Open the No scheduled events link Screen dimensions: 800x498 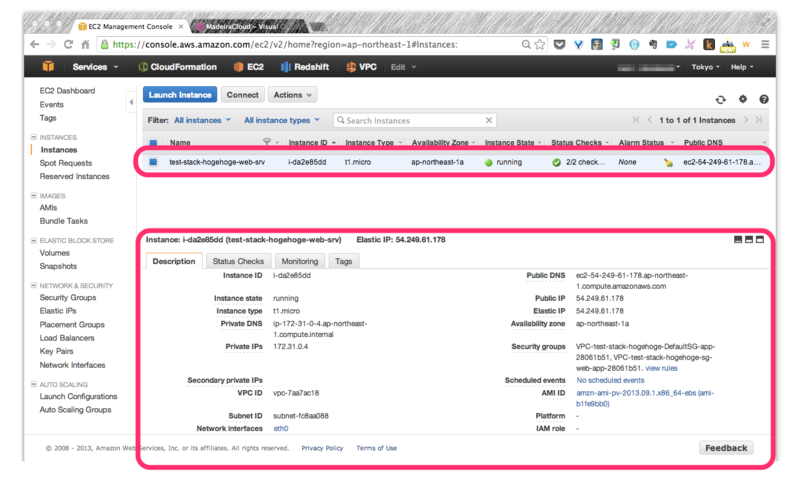coord(610,380)
